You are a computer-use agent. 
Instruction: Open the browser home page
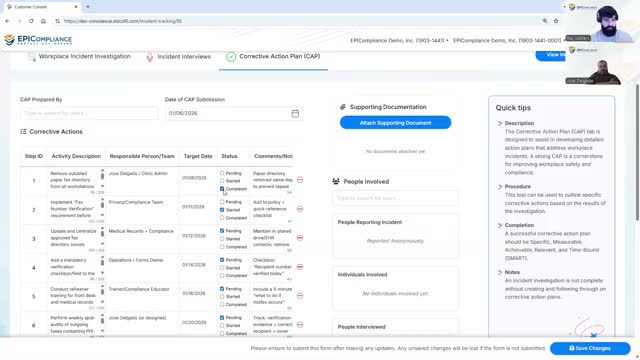click(x=43, y=21)
